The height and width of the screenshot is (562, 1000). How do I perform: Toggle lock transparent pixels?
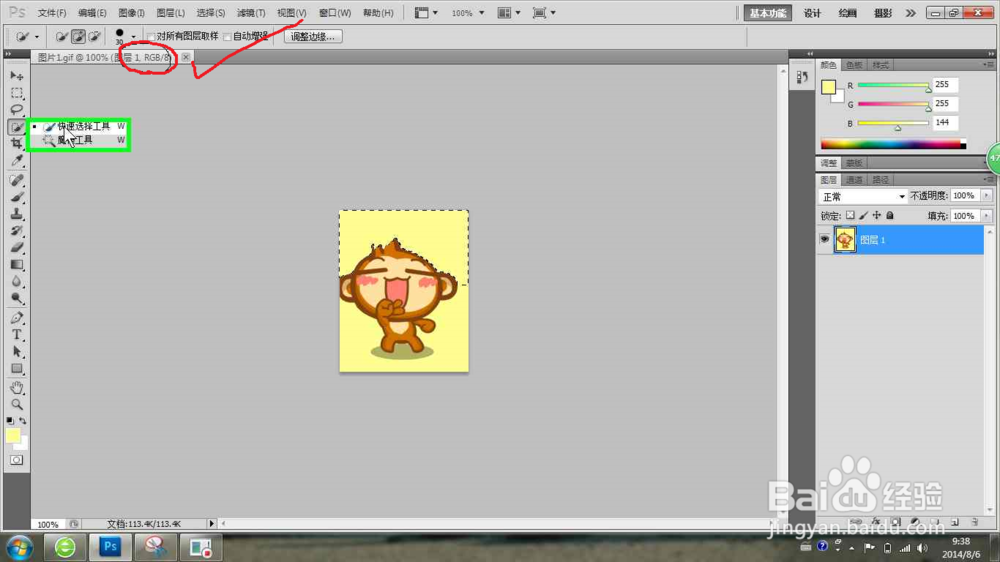[x=850, y=216]
